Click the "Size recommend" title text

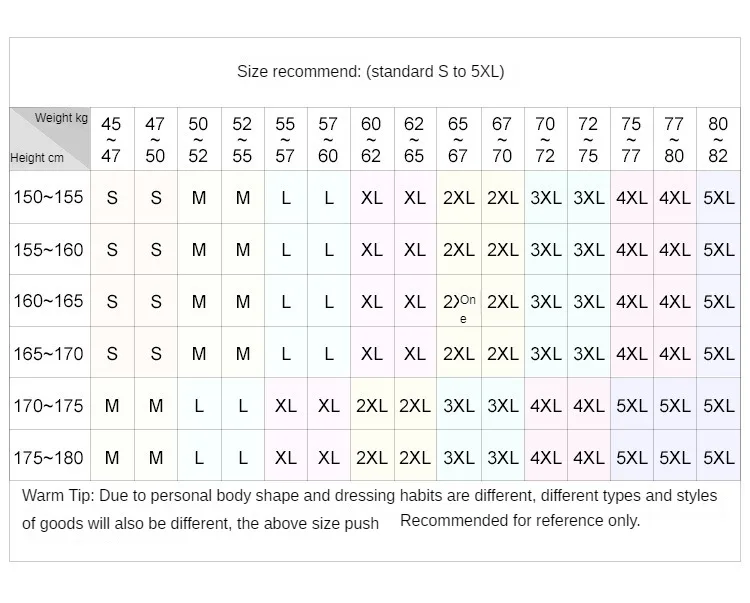pos(371,71)
